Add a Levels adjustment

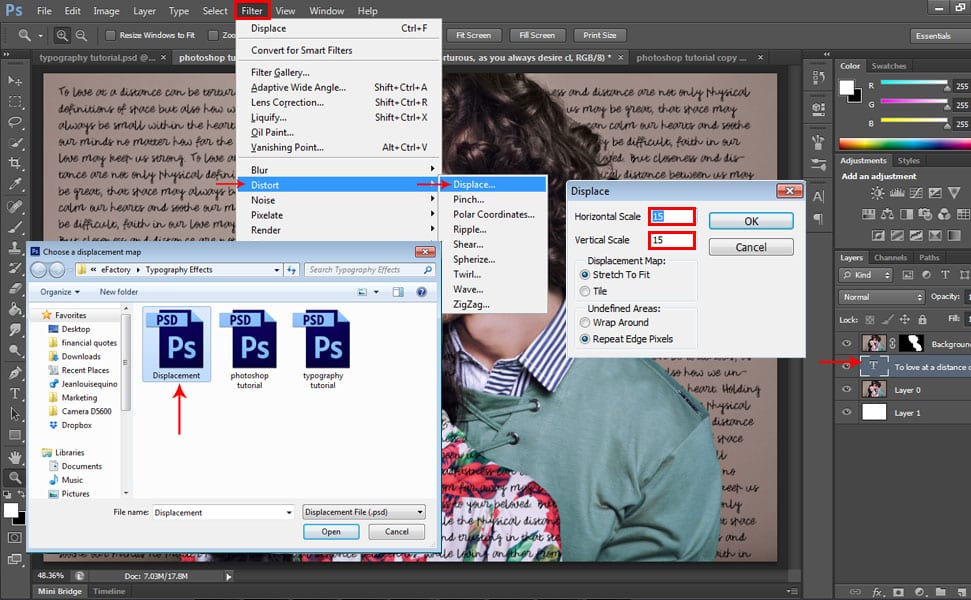[897, 193]
